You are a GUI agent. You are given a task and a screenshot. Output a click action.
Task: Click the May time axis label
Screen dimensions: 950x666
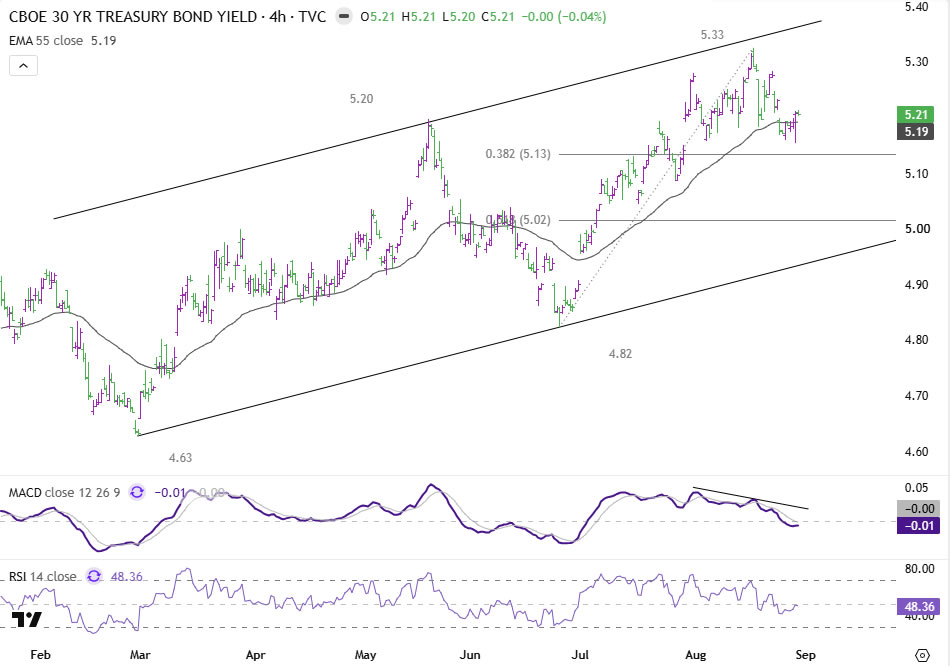click(x=365, y=655)
